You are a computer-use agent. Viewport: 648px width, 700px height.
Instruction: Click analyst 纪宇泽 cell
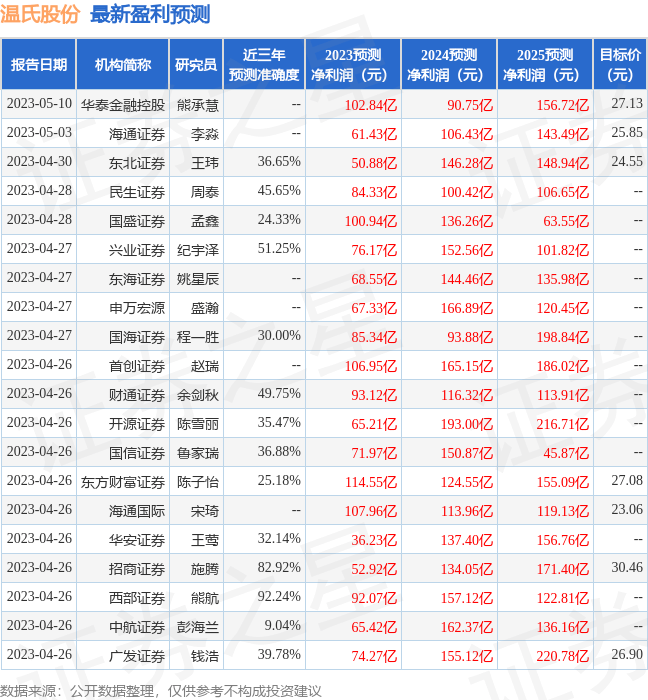(x=198, y=250)
